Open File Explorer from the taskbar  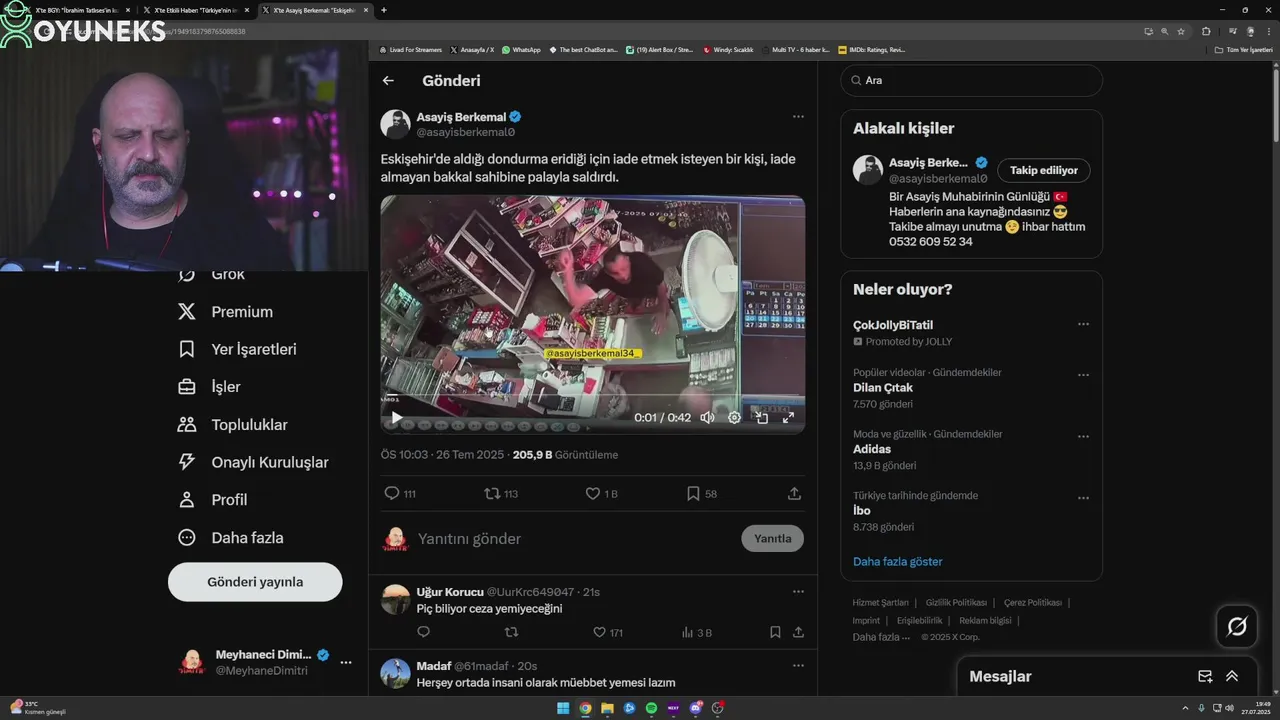point(607,708)
